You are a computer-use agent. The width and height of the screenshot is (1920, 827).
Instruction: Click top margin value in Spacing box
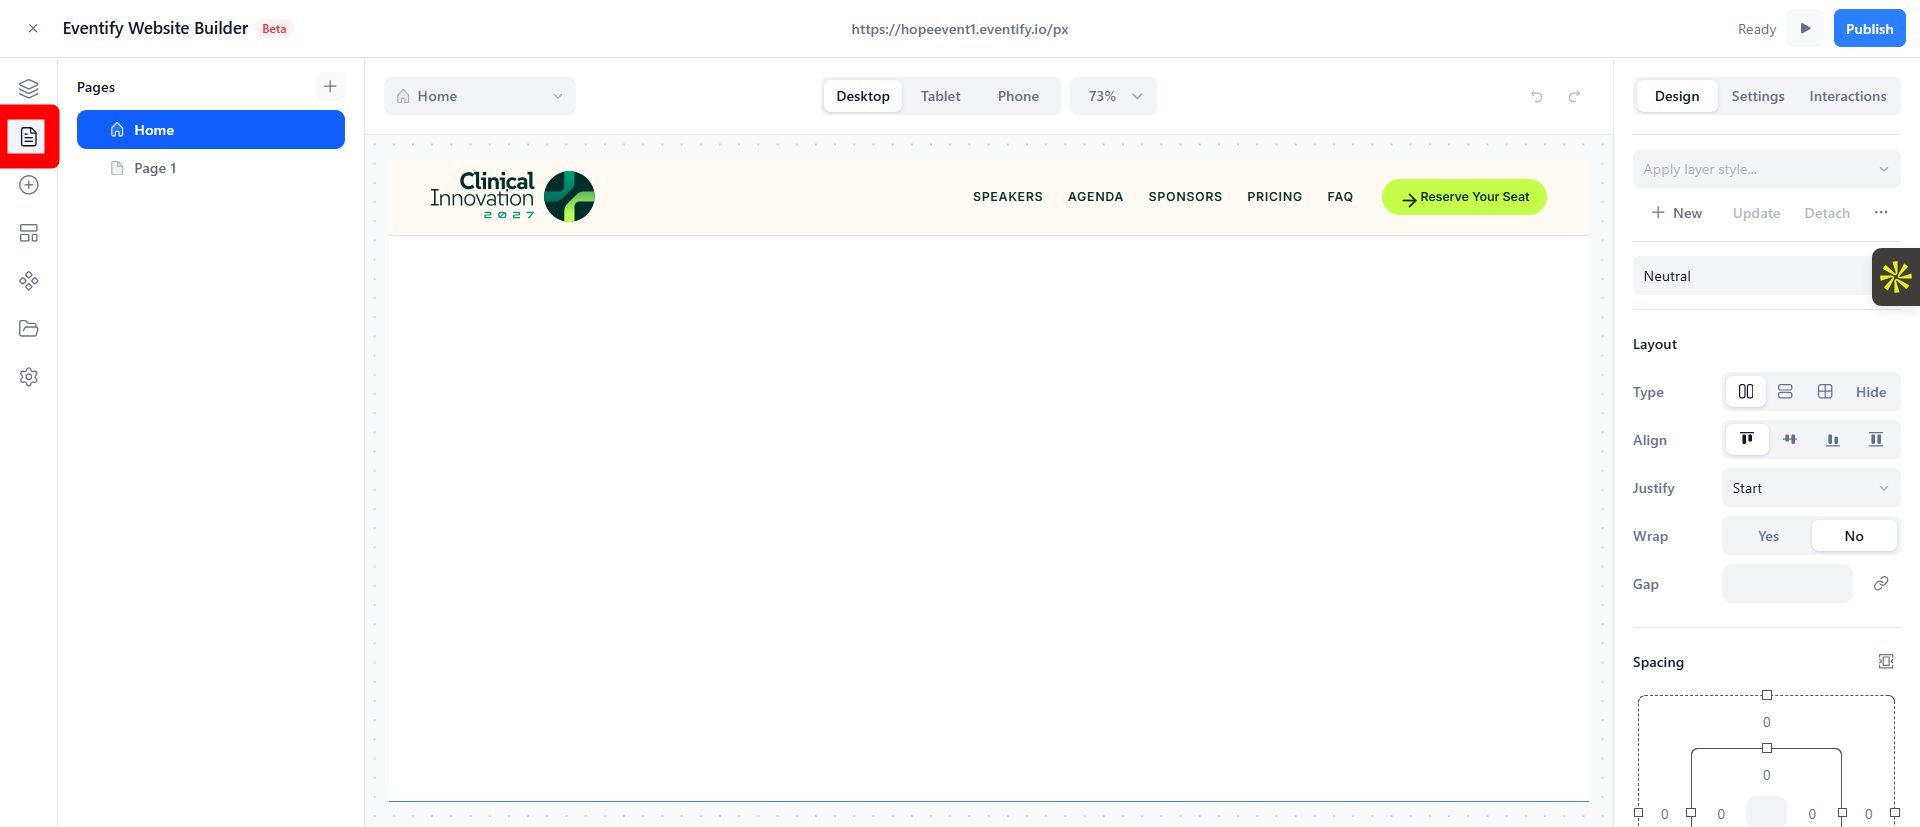[x=1767, y=722]
